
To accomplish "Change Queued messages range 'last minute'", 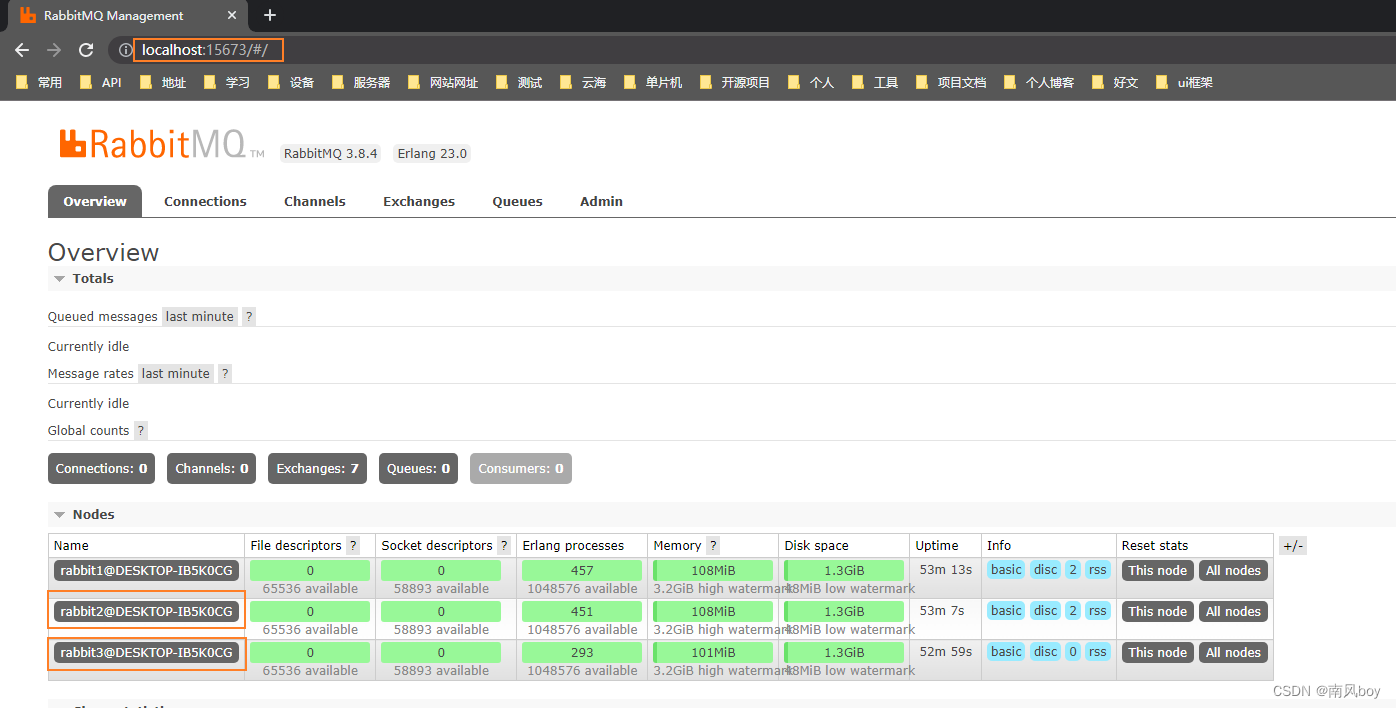I will [x=200, y=316].
